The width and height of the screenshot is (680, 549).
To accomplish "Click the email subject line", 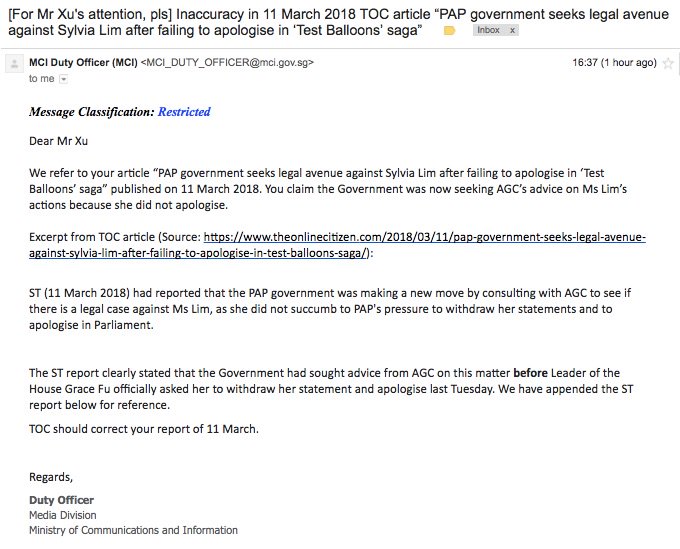I will point(338,22).
